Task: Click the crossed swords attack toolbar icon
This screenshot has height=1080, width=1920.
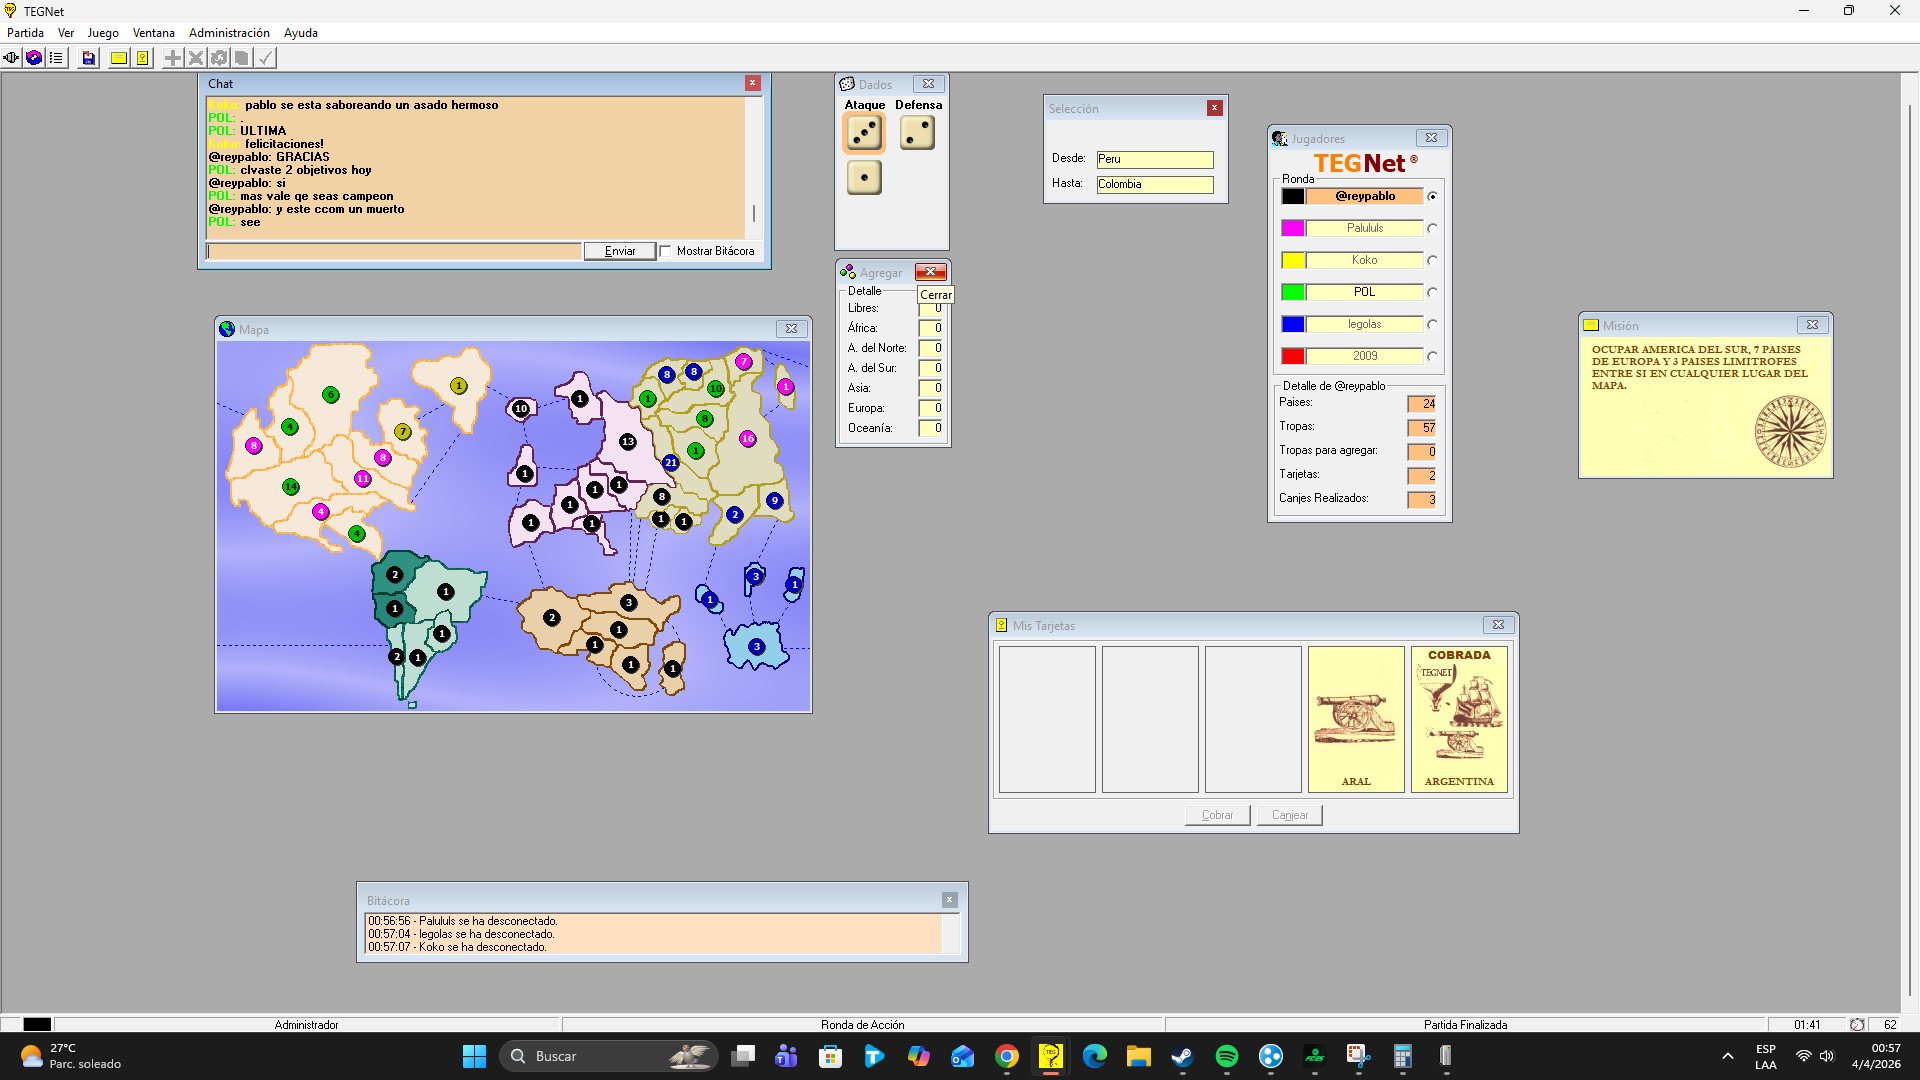Action: (x=196, y=58)
